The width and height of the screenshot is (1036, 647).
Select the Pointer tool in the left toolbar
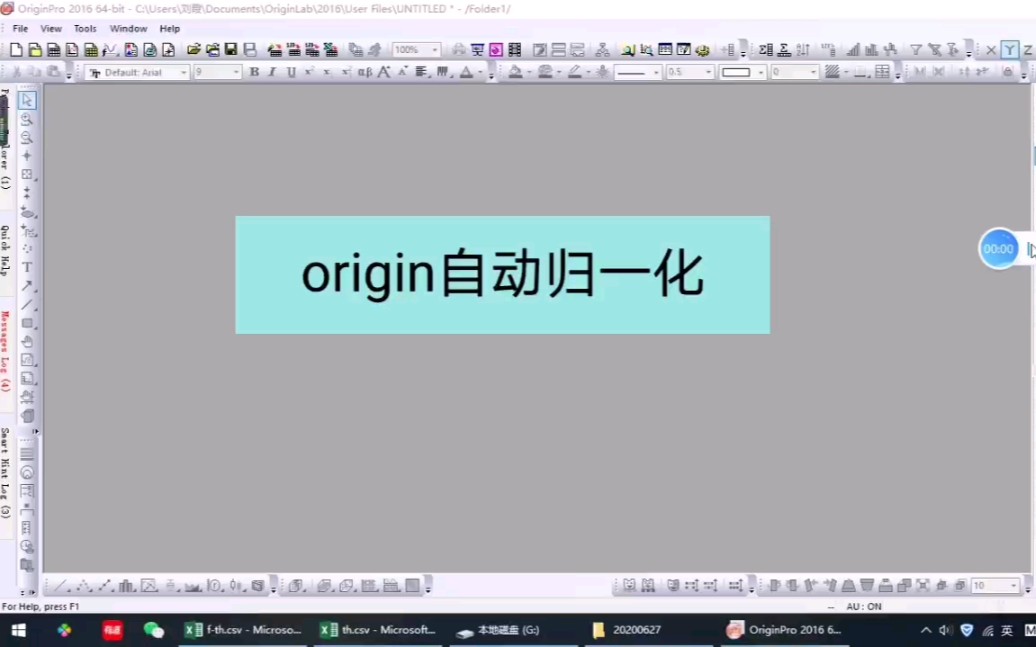click(27, 100)
